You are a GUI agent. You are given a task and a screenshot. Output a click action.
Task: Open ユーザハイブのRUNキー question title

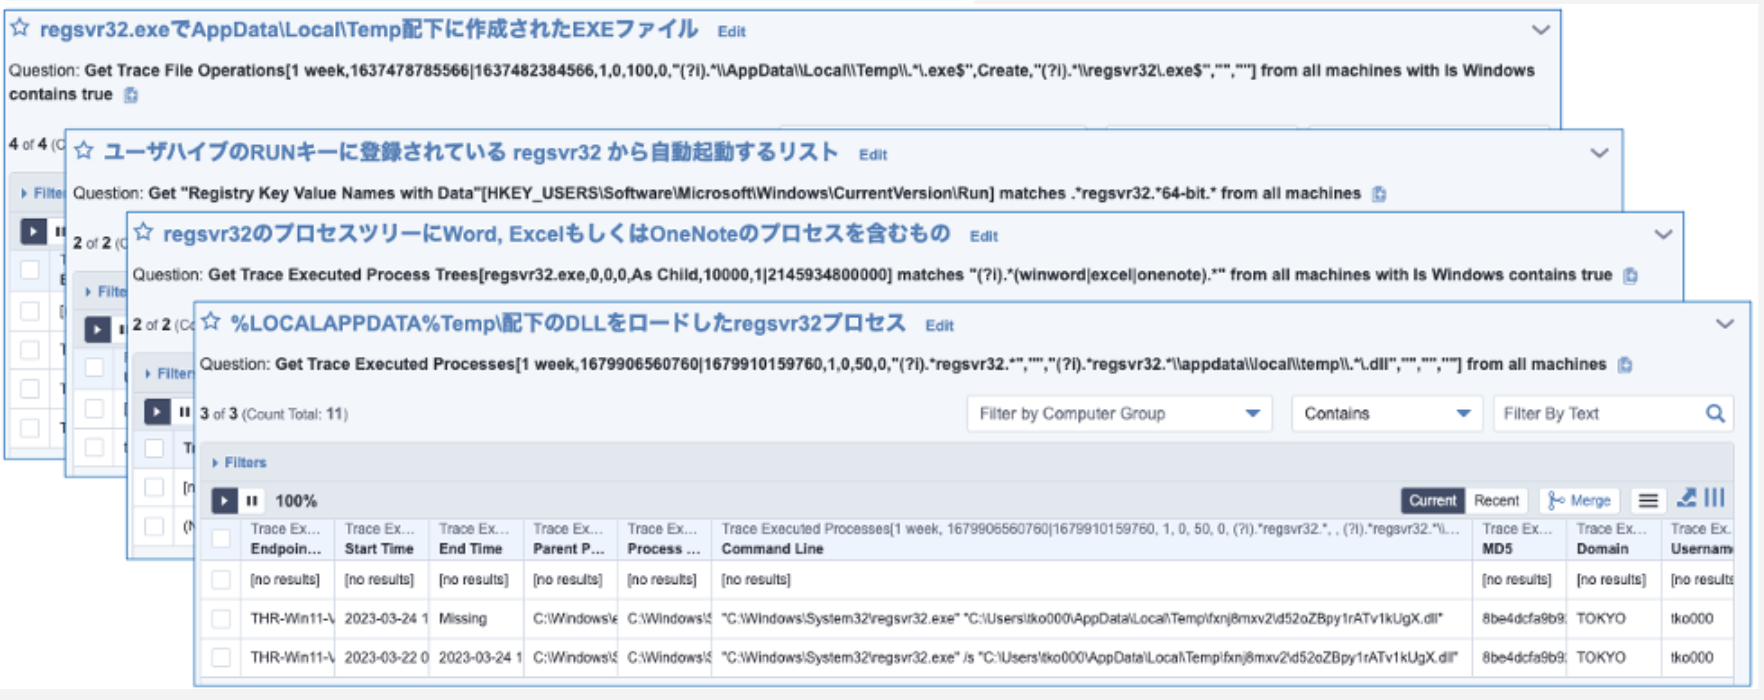tap(470, 151)
